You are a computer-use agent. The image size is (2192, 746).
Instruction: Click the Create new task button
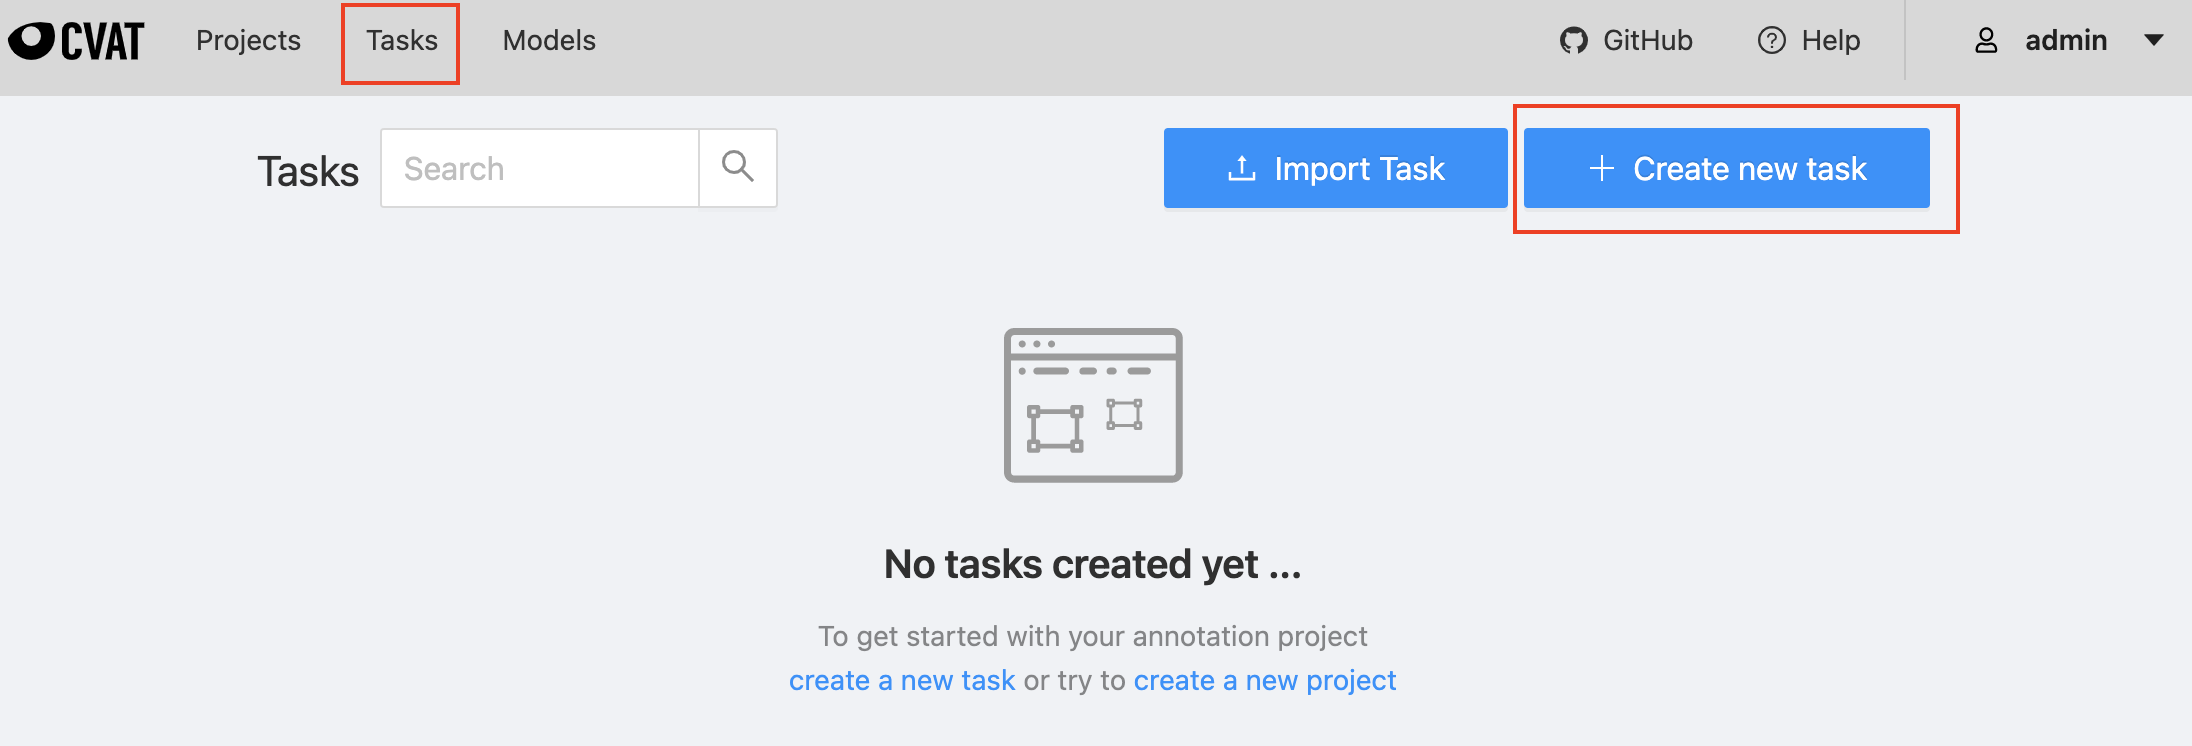click(1727, 168)
